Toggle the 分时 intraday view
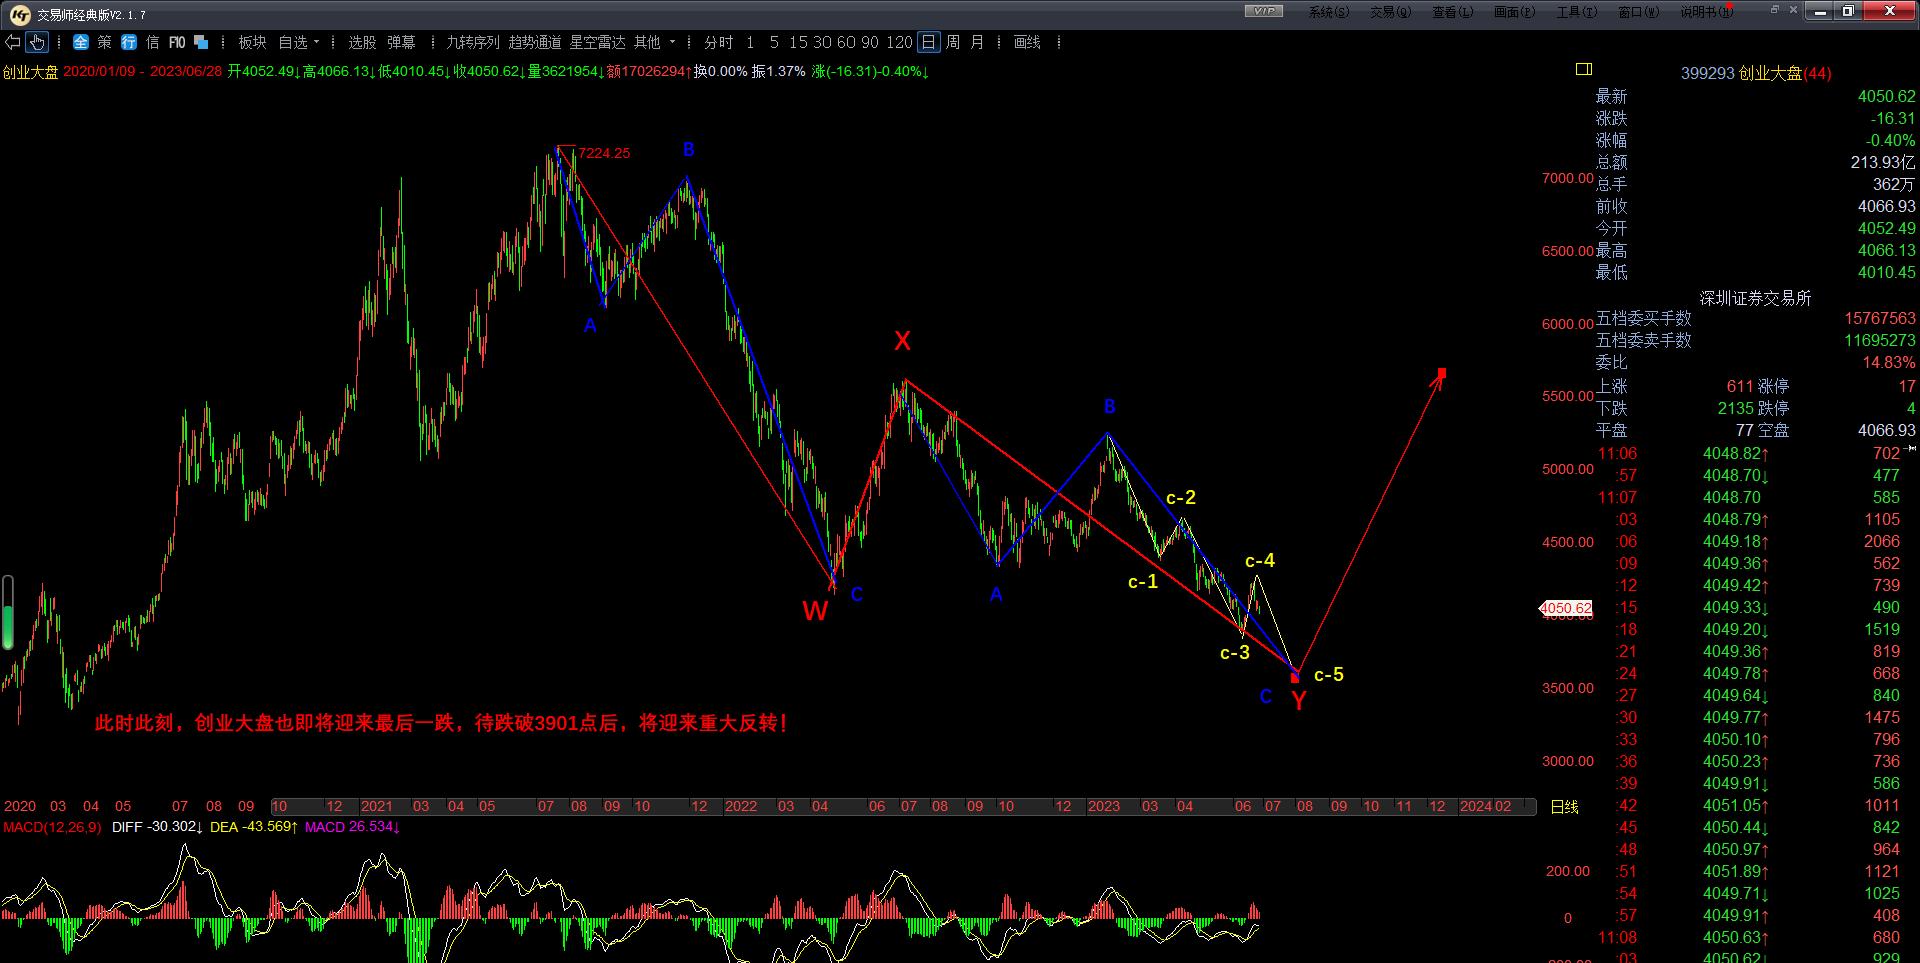Screen dimensions: 1920x963 click(x=718, y=42)
